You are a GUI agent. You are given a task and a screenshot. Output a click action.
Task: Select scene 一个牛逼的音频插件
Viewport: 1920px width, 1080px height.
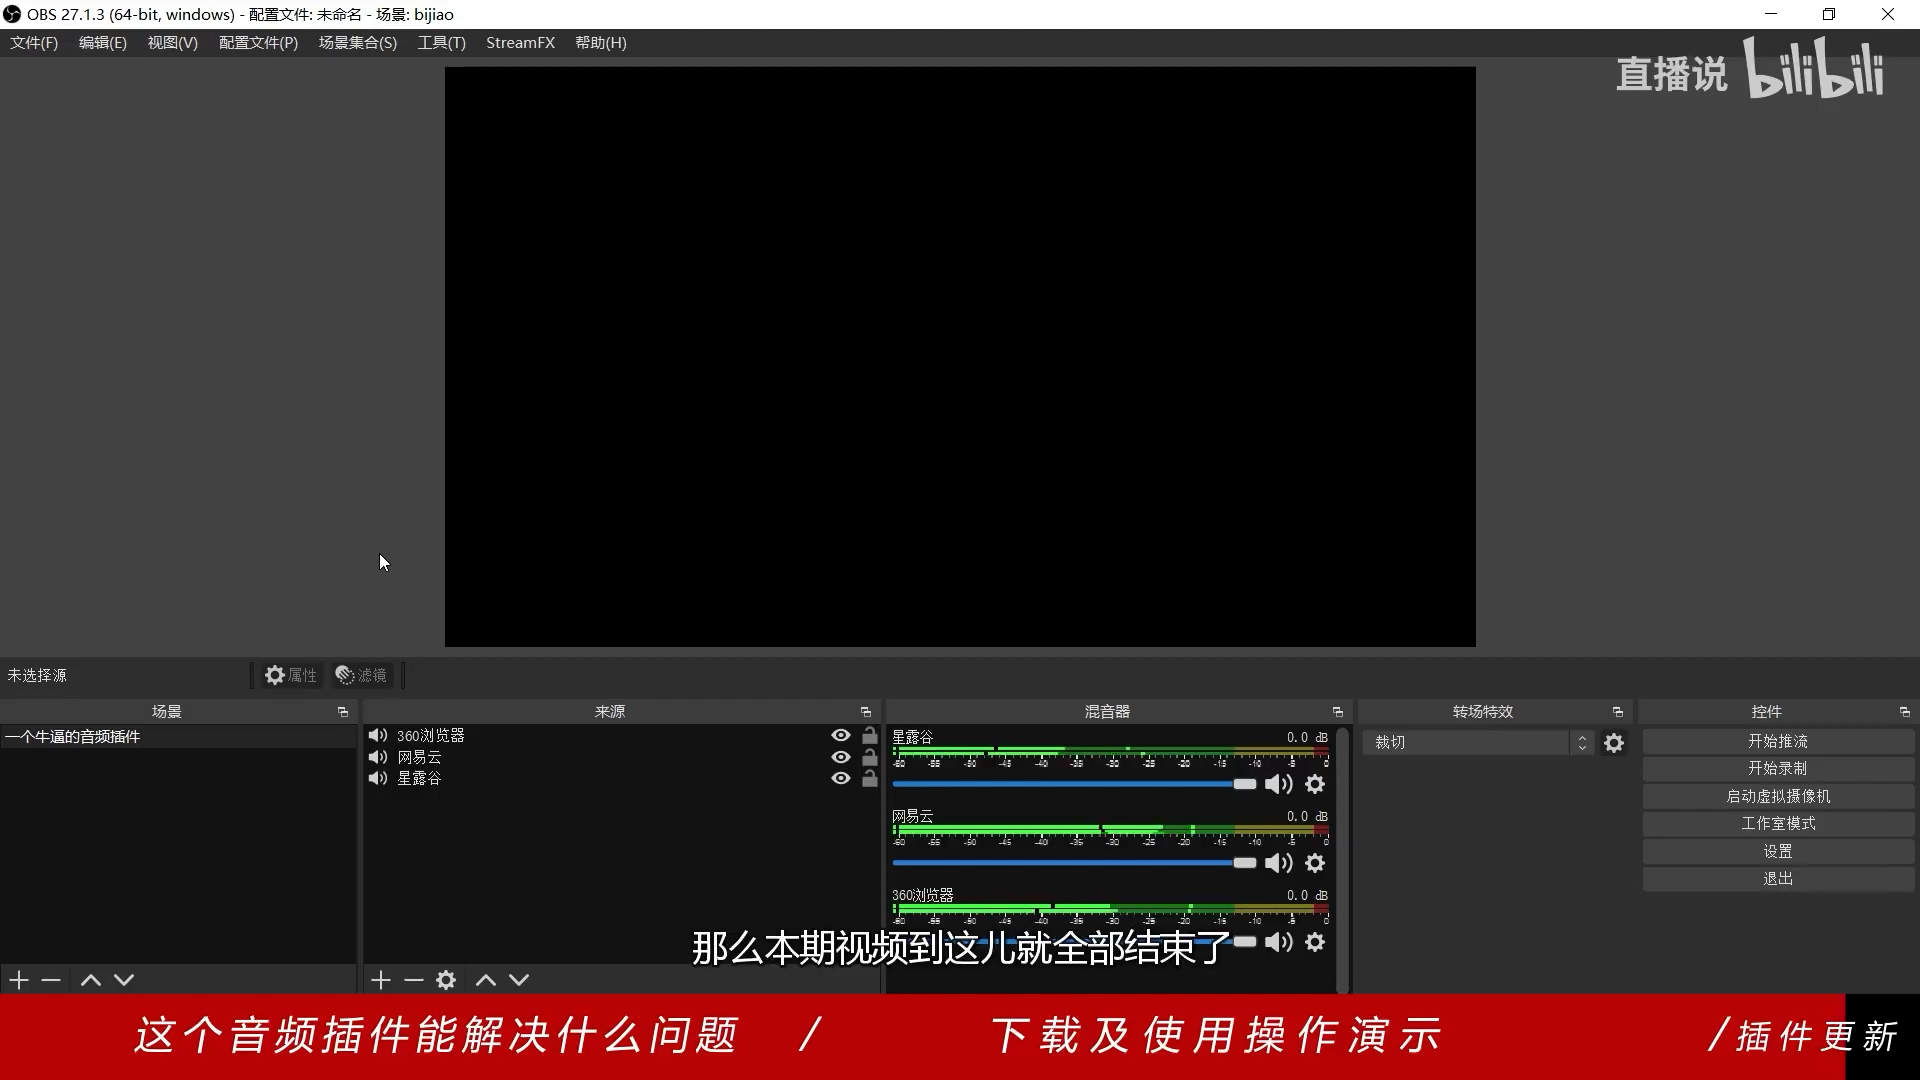73,737
